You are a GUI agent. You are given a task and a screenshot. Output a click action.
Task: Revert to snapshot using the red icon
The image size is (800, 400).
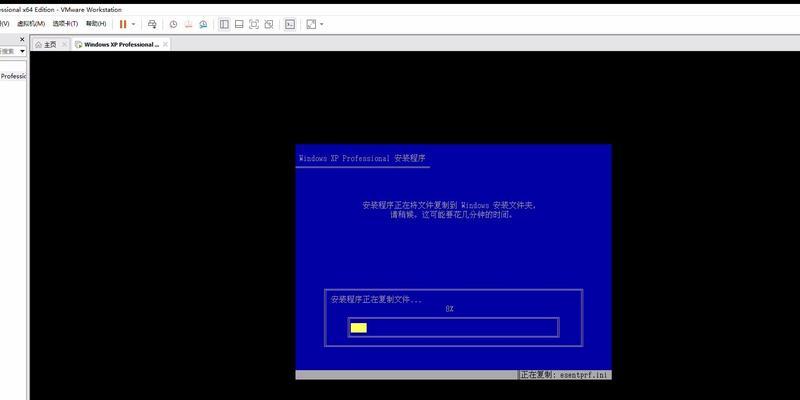[188, 24]
